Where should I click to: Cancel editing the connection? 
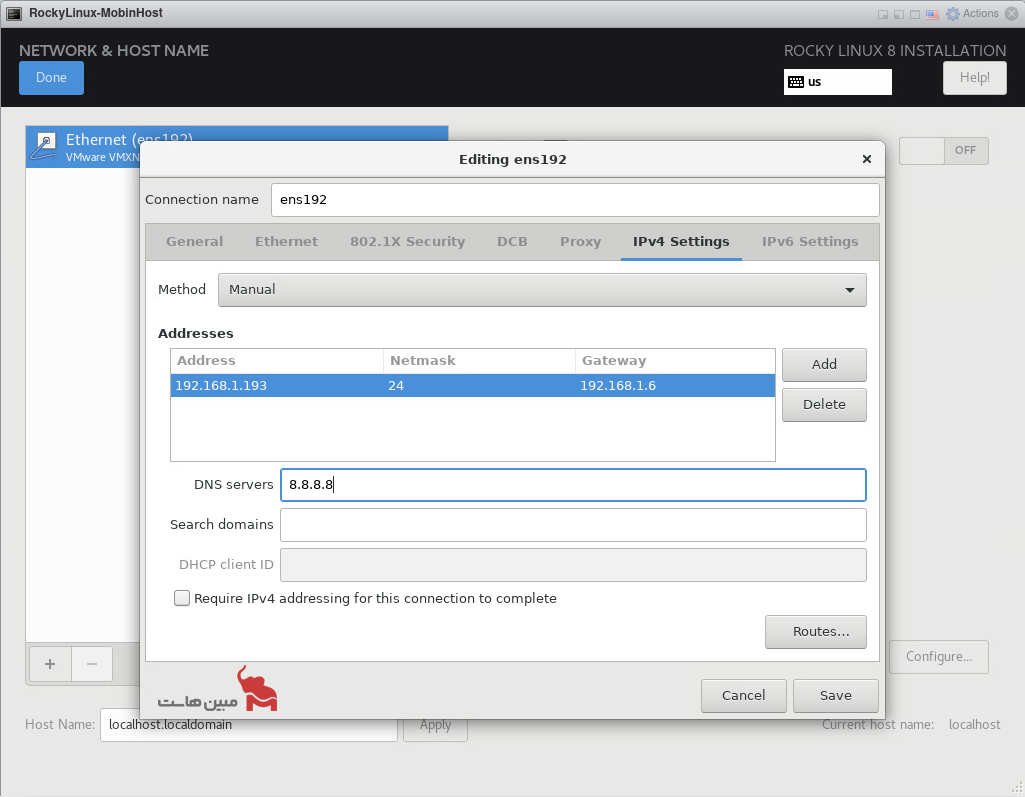click(743, 696)
